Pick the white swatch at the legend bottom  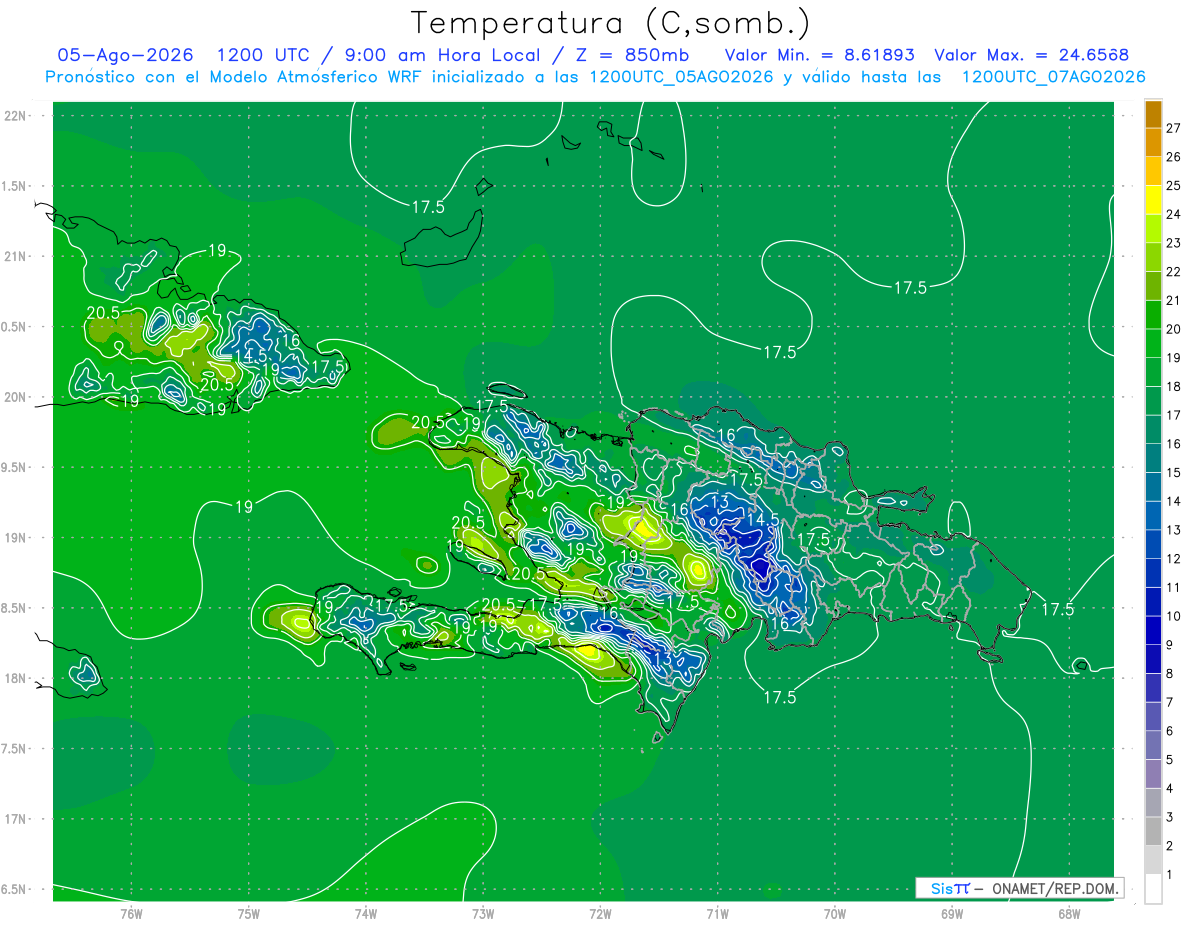(1153, 889)
